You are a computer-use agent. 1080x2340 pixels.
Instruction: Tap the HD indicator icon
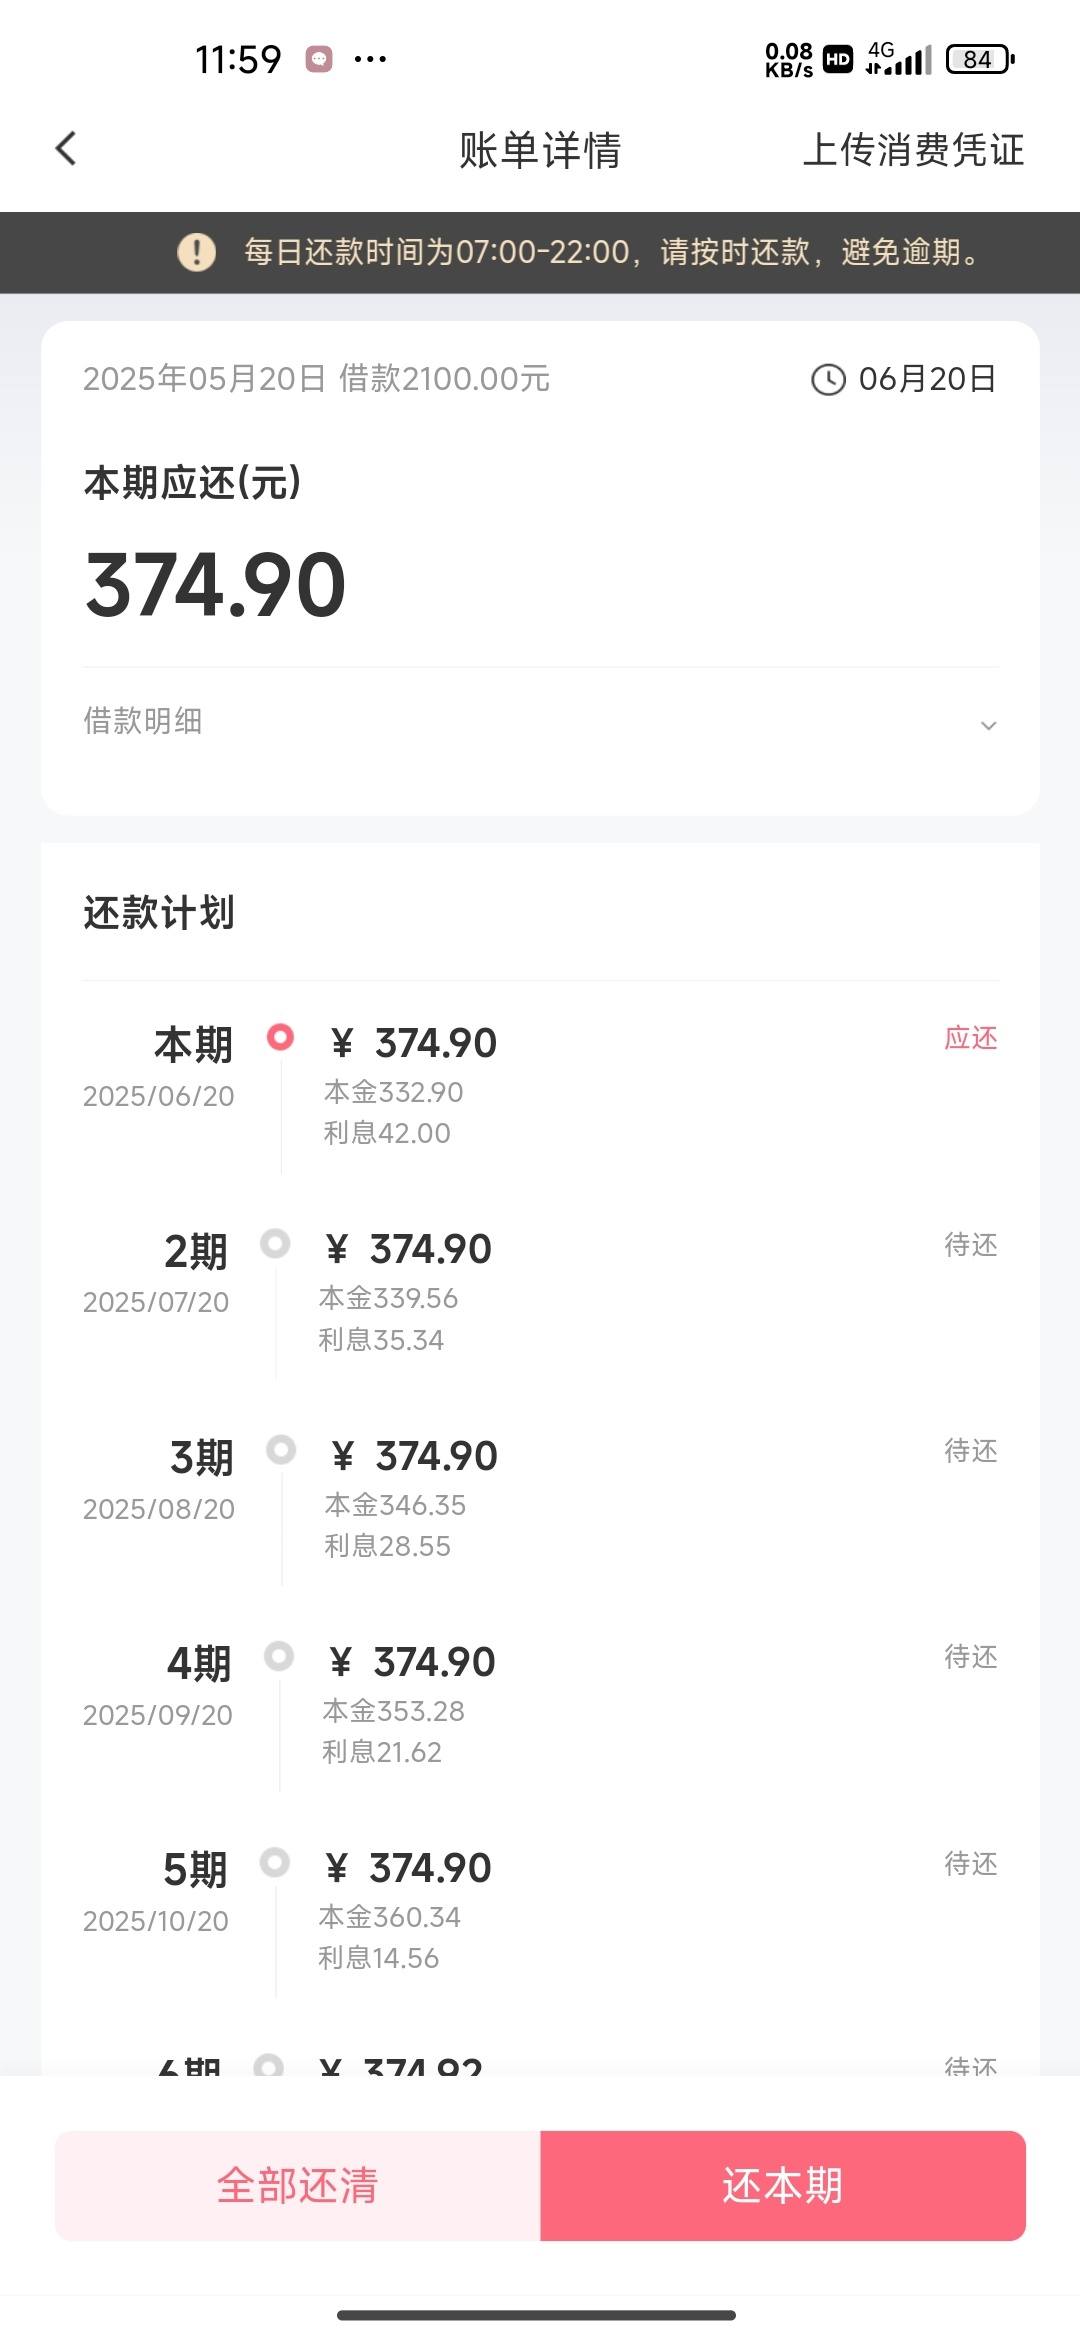(838, 60)
